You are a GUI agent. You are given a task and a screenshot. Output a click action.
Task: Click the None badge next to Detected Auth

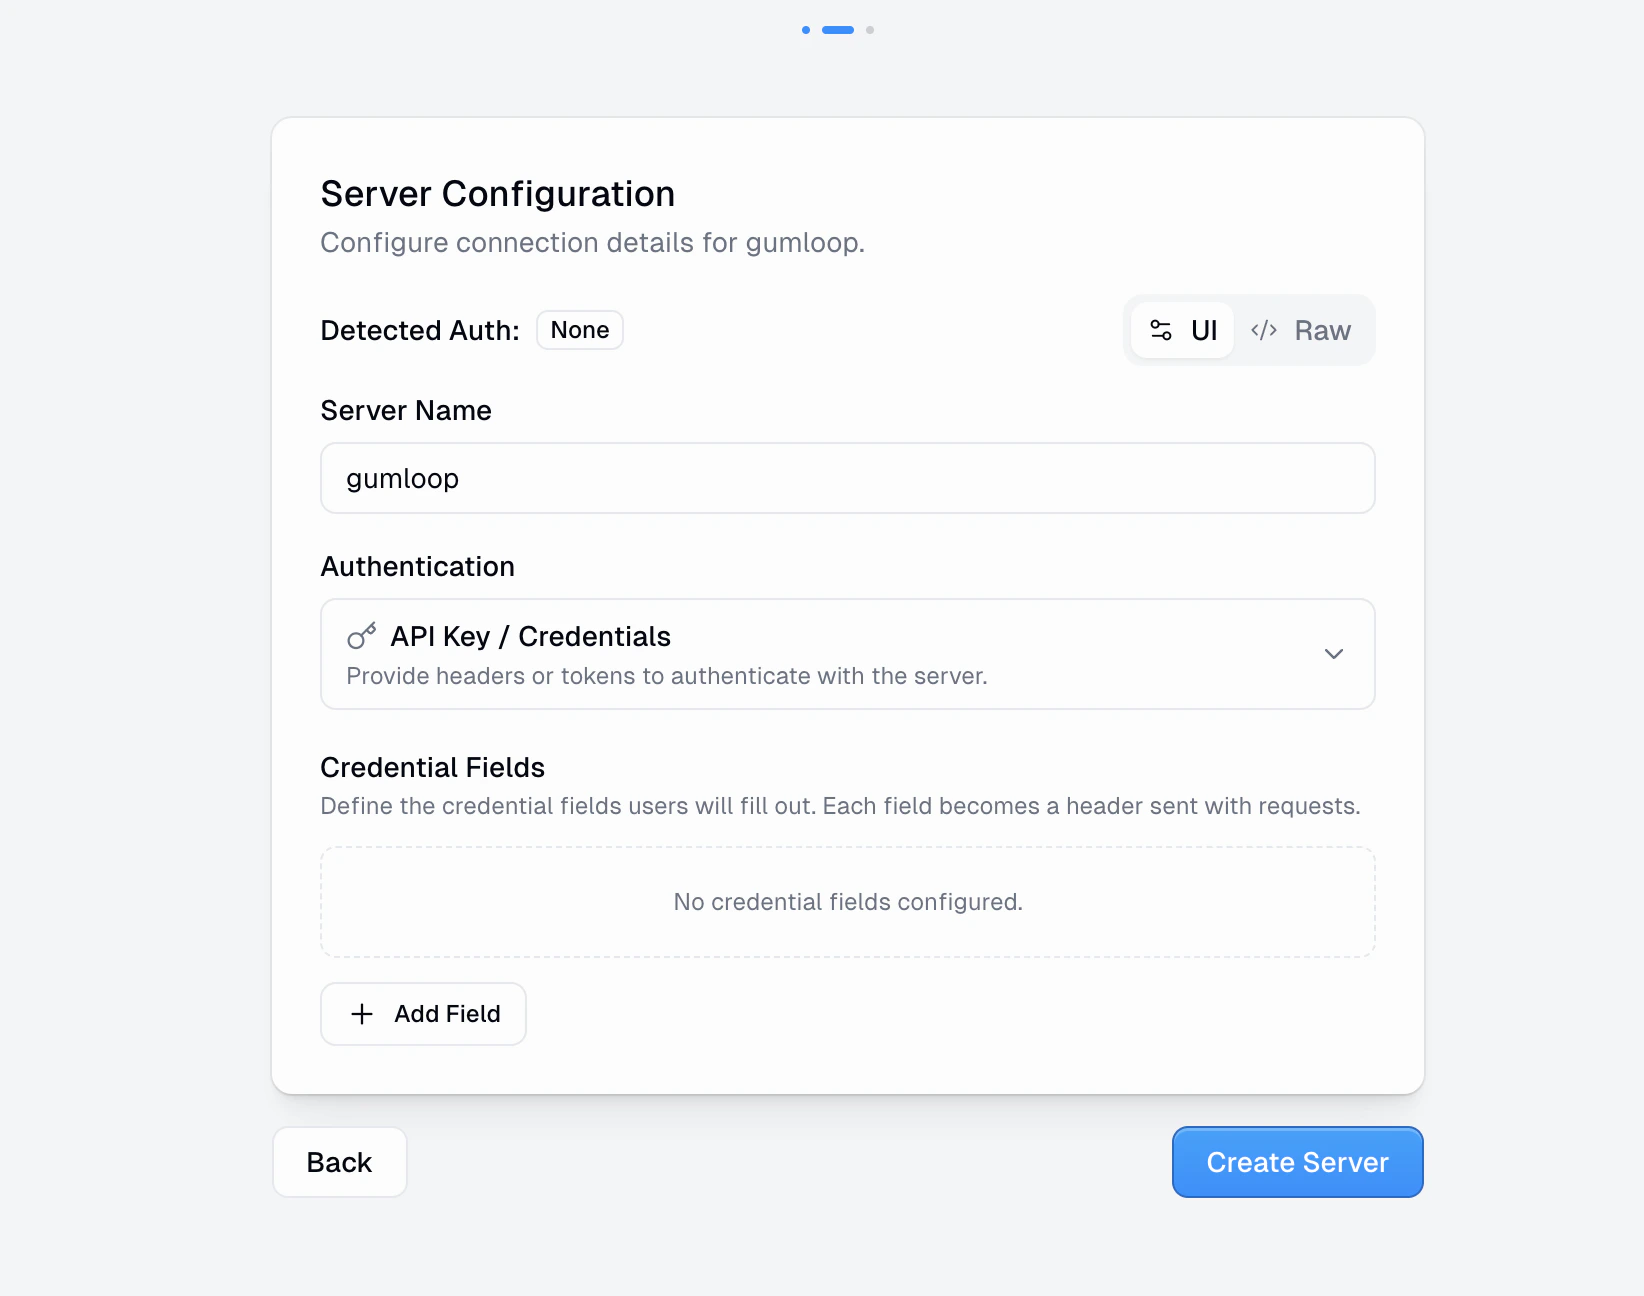click(x=579, y=329)
